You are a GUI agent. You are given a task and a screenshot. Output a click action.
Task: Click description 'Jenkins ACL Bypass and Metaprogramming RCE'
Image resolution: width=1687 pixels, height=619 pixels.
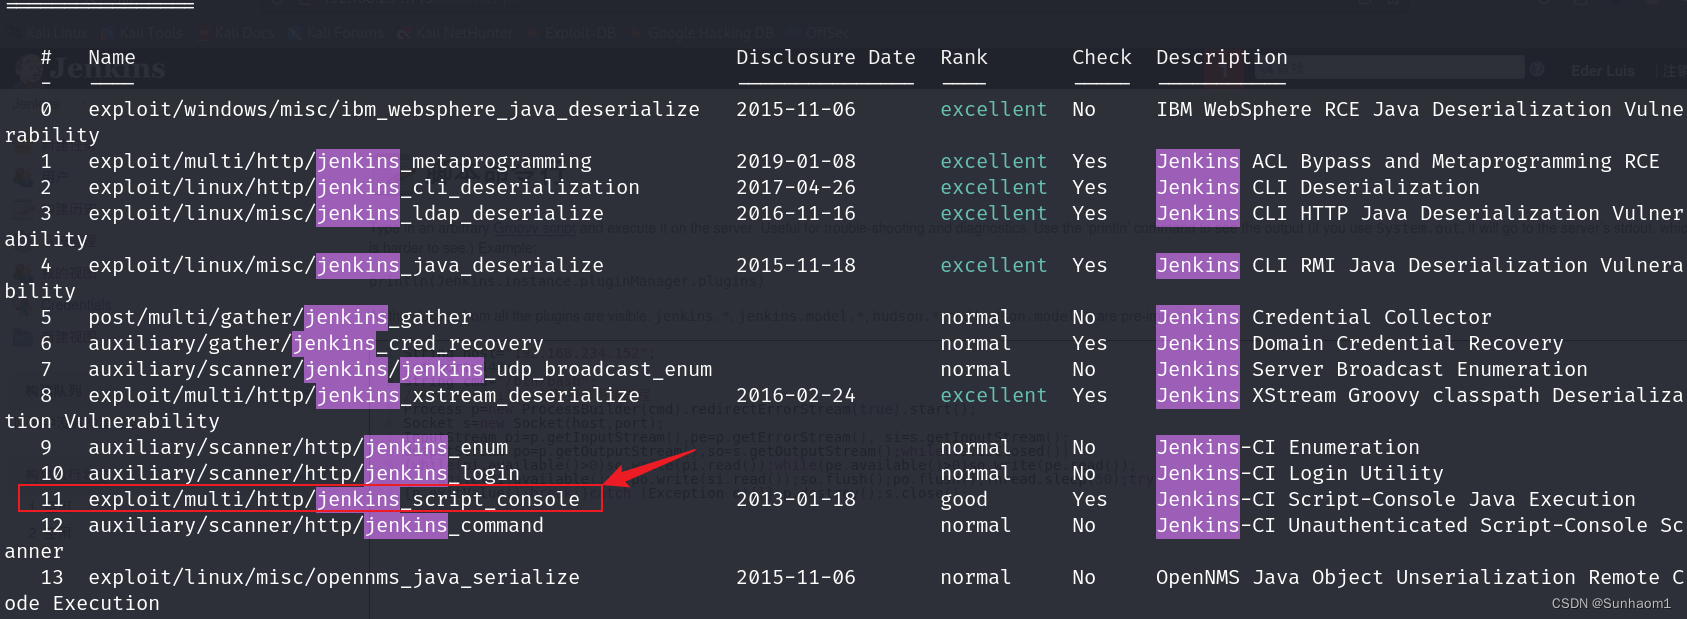point(1408,161)
